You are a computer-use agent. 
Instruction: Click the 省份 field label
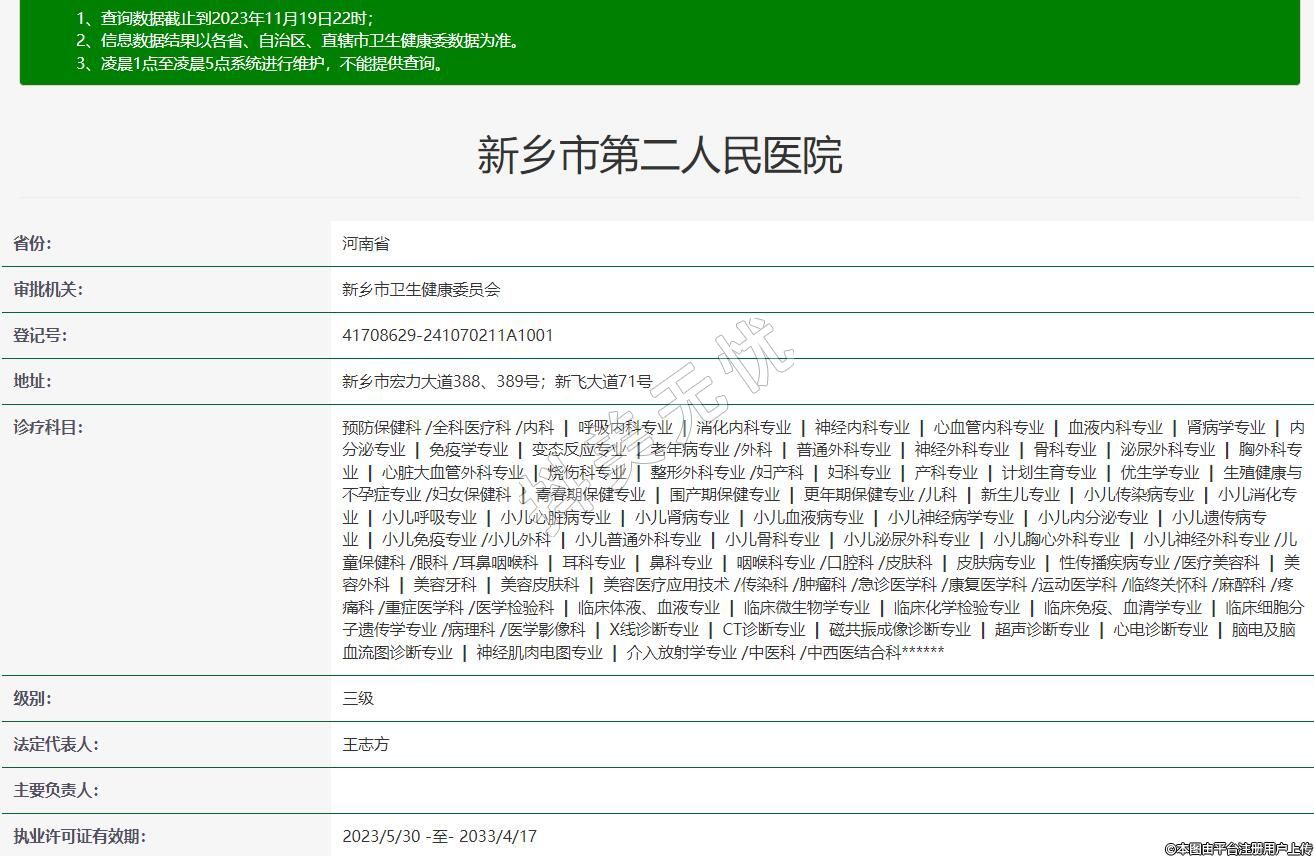[x=33, y=243]
